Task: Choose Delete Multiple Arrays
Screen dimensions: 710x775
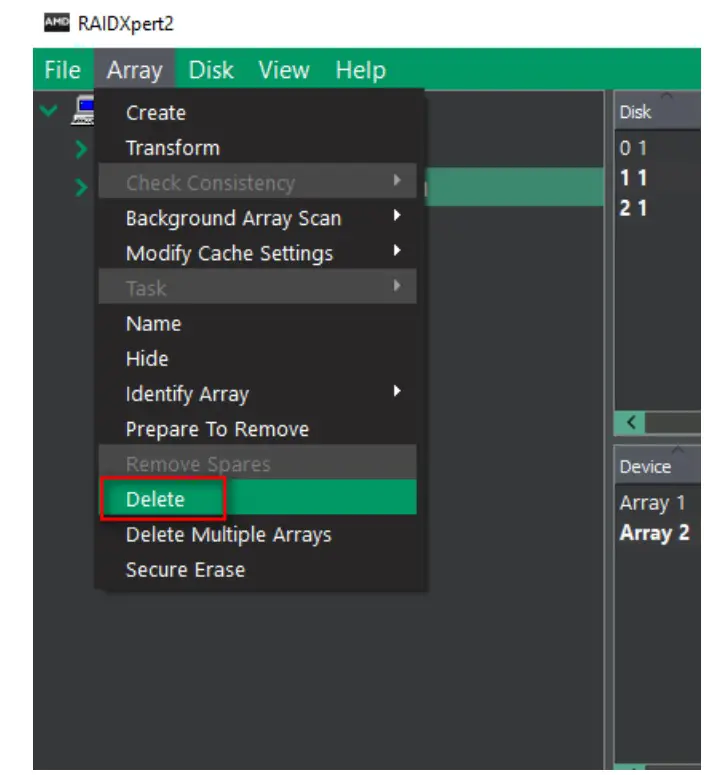Action: tap(258, 534)
